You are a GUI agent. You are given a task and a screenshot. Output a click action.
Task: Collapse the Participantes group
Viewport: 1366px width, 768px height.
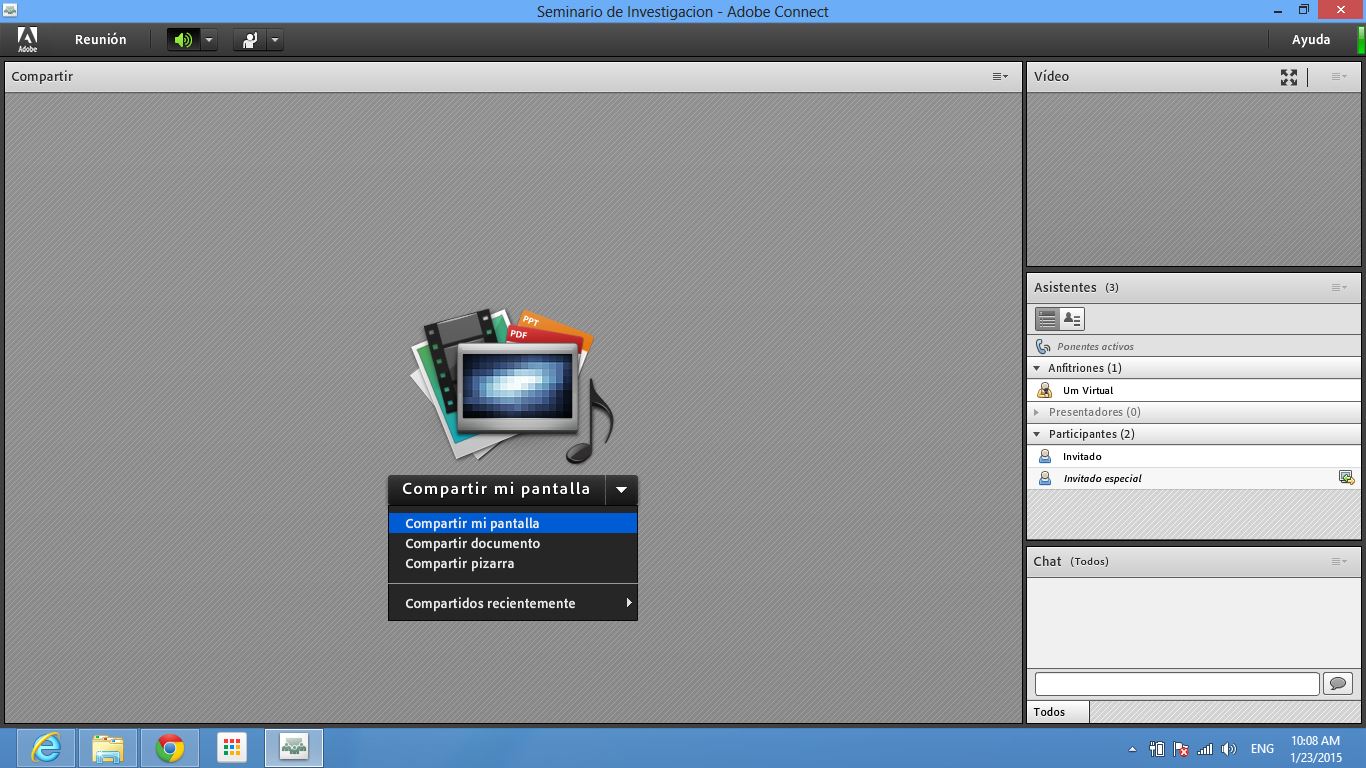pyautogui.click(x=1037, y=434)
